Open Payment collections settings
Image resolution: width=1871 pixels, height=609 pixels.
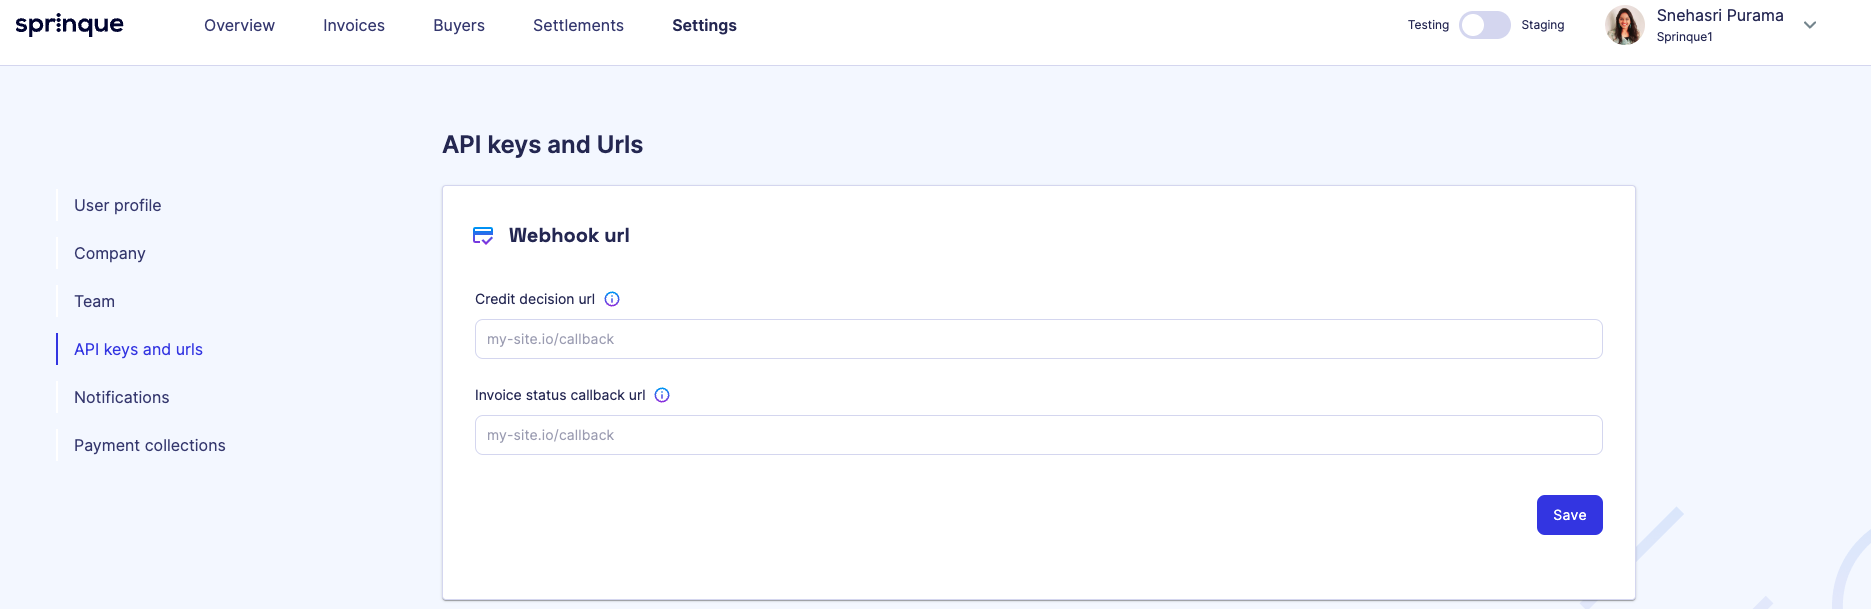[150, 445]
